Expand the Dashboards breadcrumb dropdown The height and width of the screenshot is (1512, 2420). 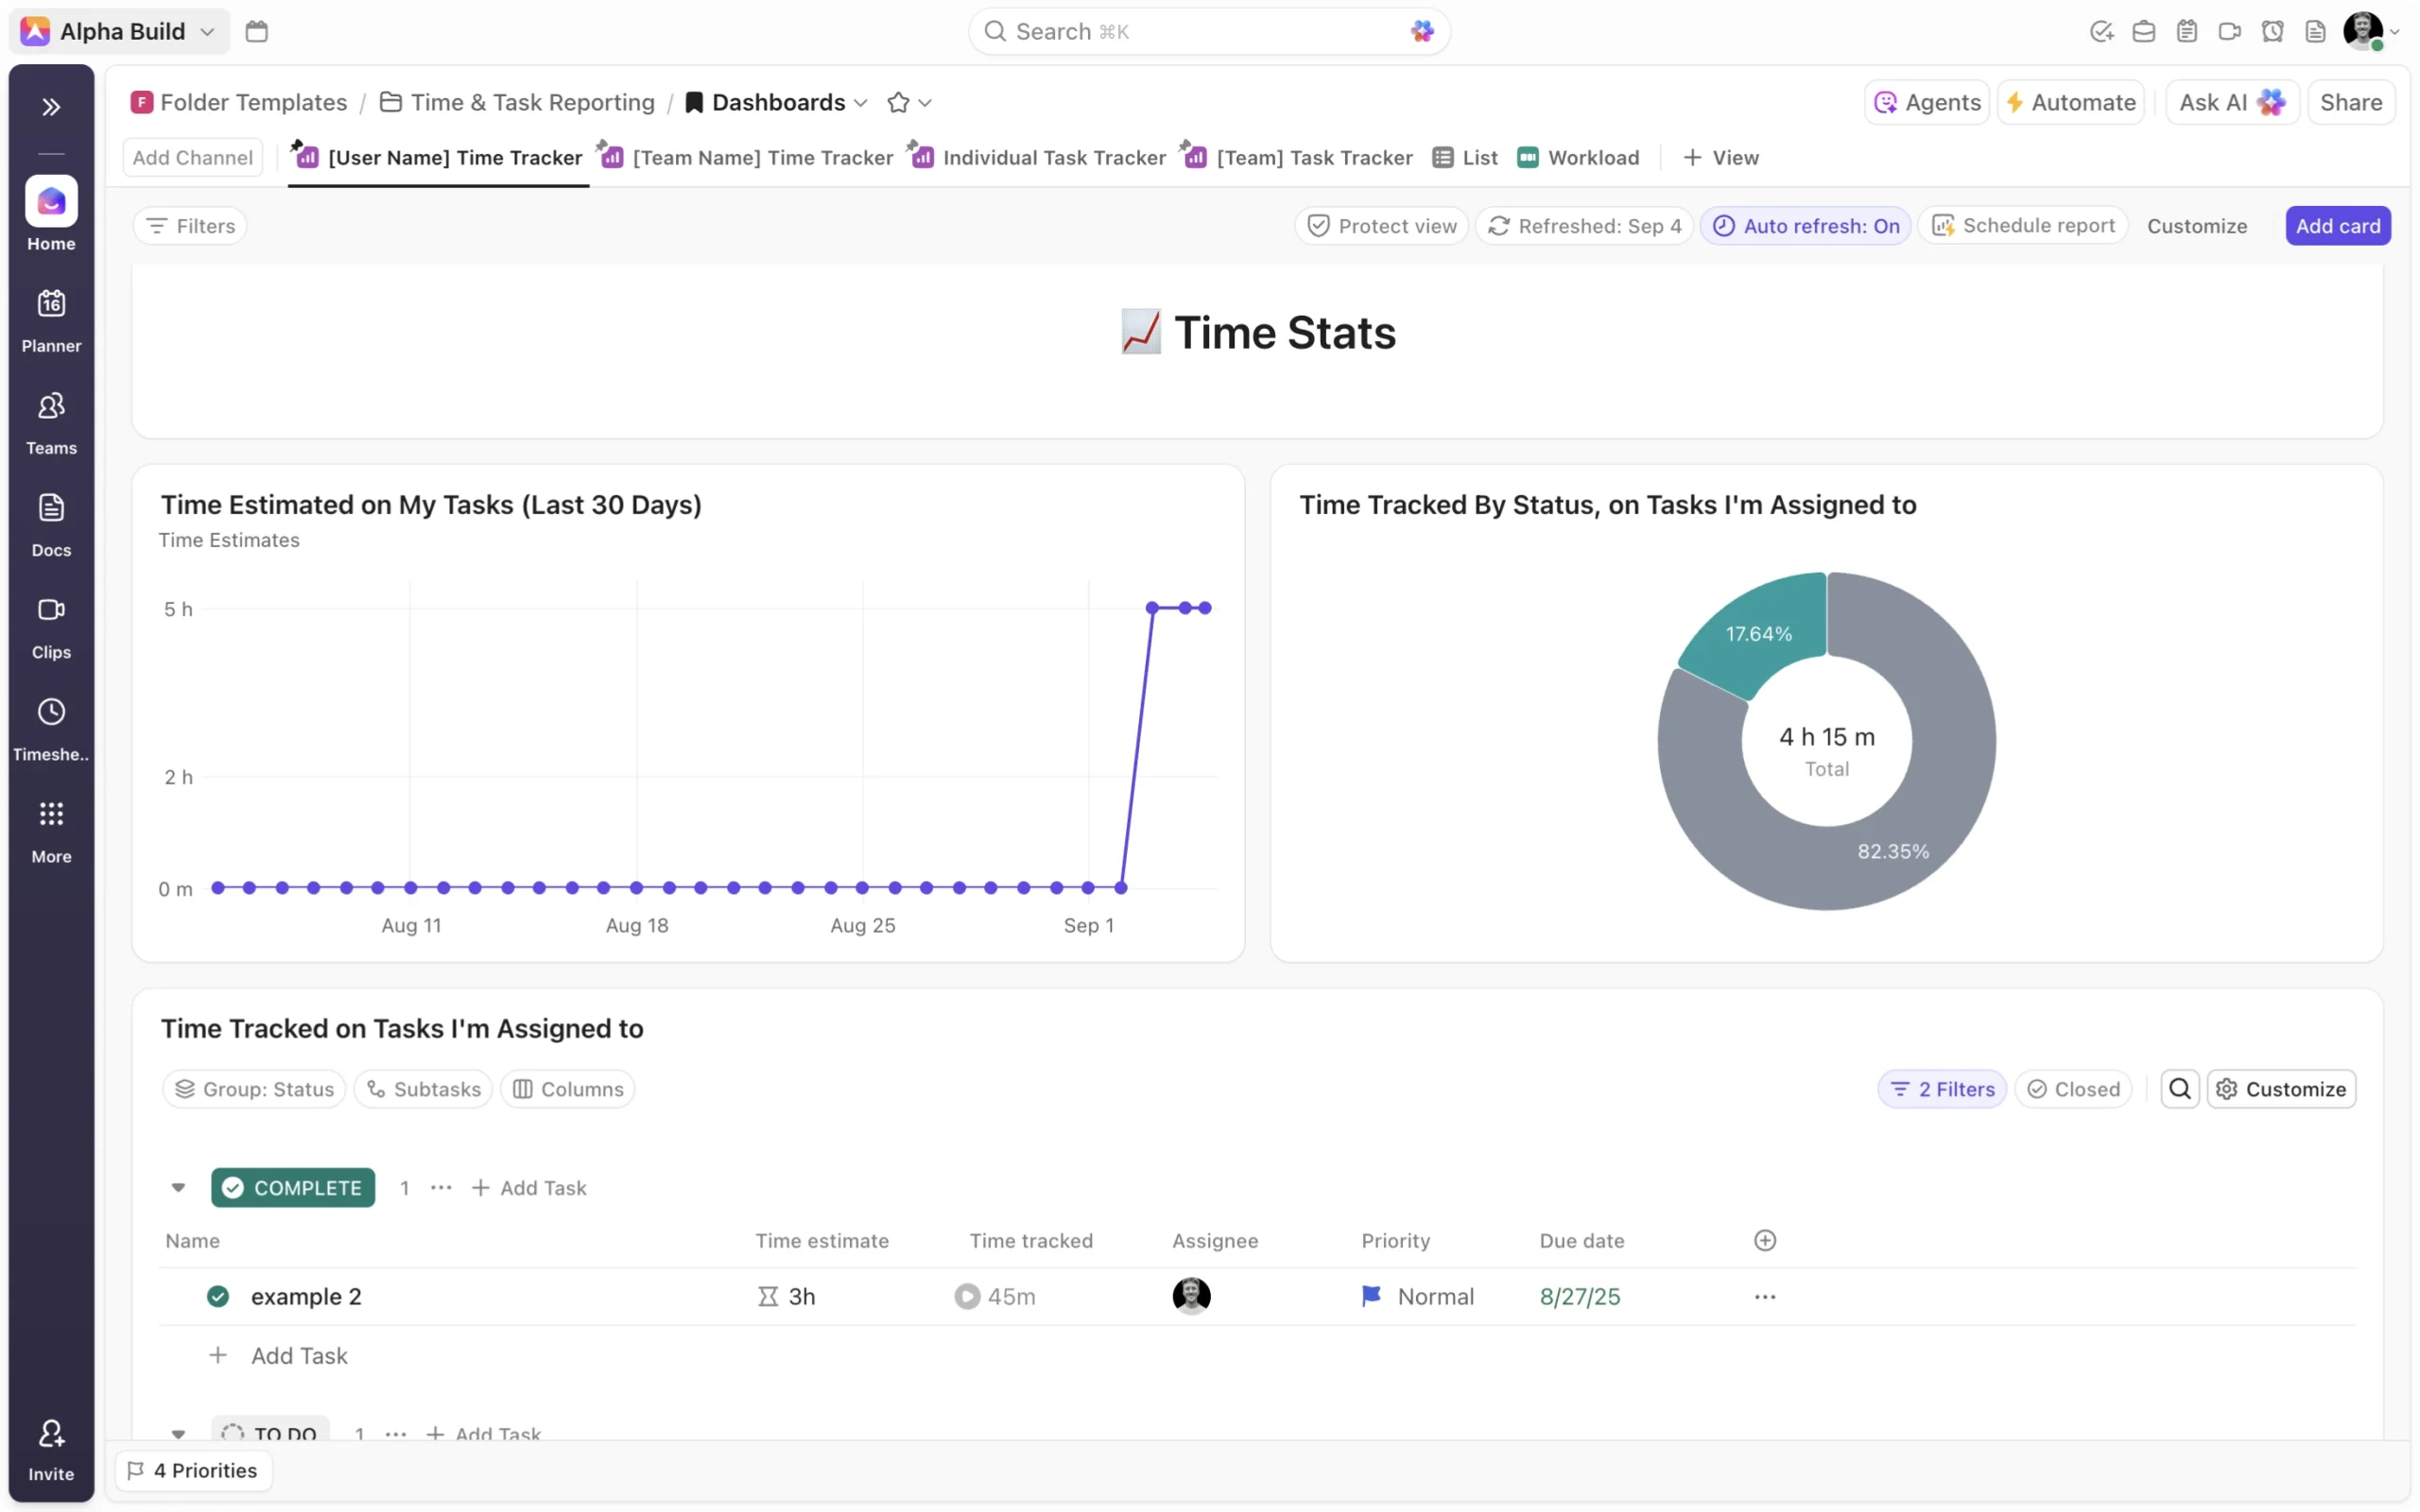pyautogui.click(x=862, y=102)
